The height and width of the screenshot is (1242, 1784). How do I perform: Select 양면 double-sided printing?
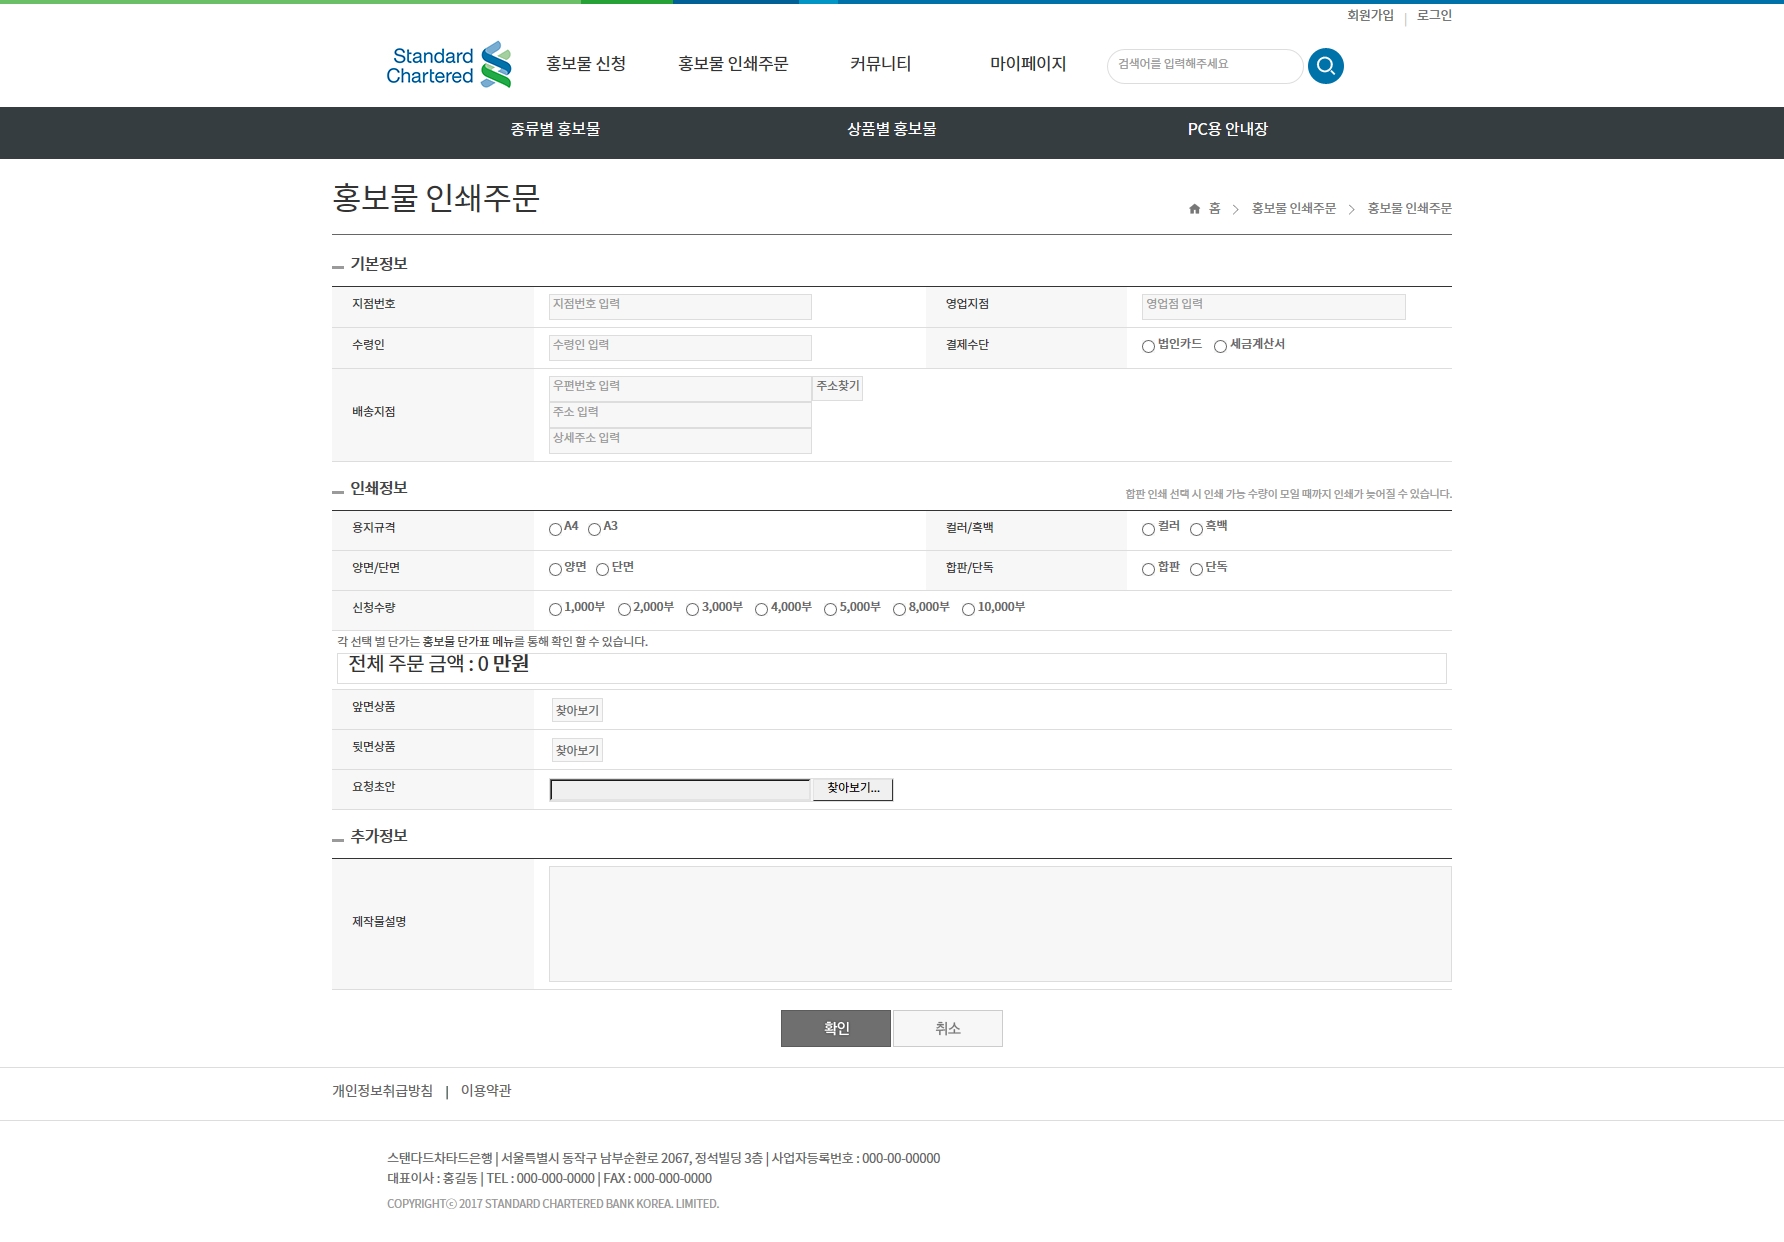click(555, 569)
